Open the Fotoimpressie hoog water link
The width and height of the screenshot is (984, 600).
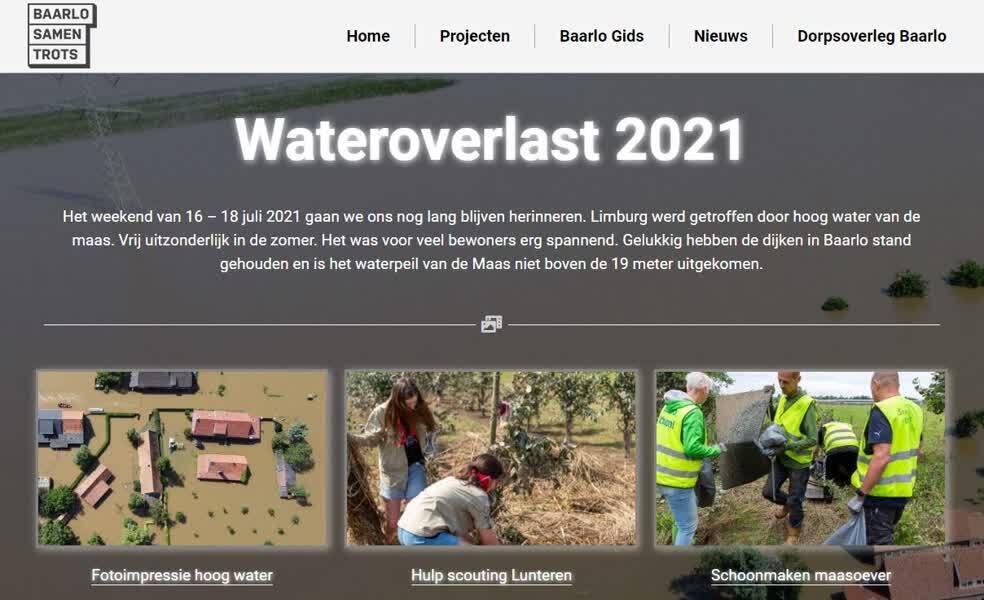(x=182, y=576)
